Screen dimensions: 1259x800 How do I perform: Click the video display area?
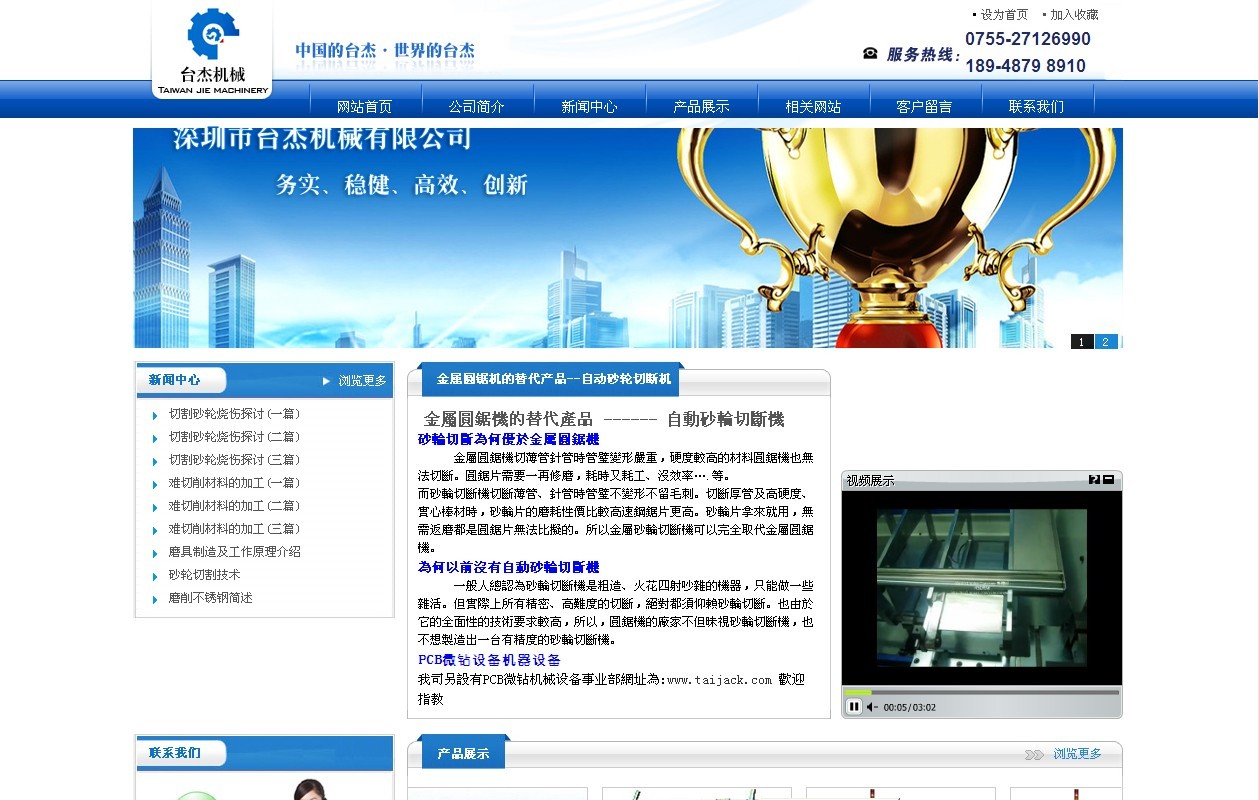(x=981, y=587)
